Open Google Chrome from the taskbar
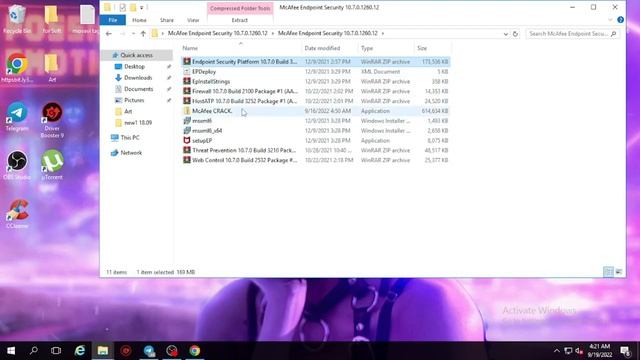Image resolution: width=640 pixels, height=360 pixels. tap(195, 351)
